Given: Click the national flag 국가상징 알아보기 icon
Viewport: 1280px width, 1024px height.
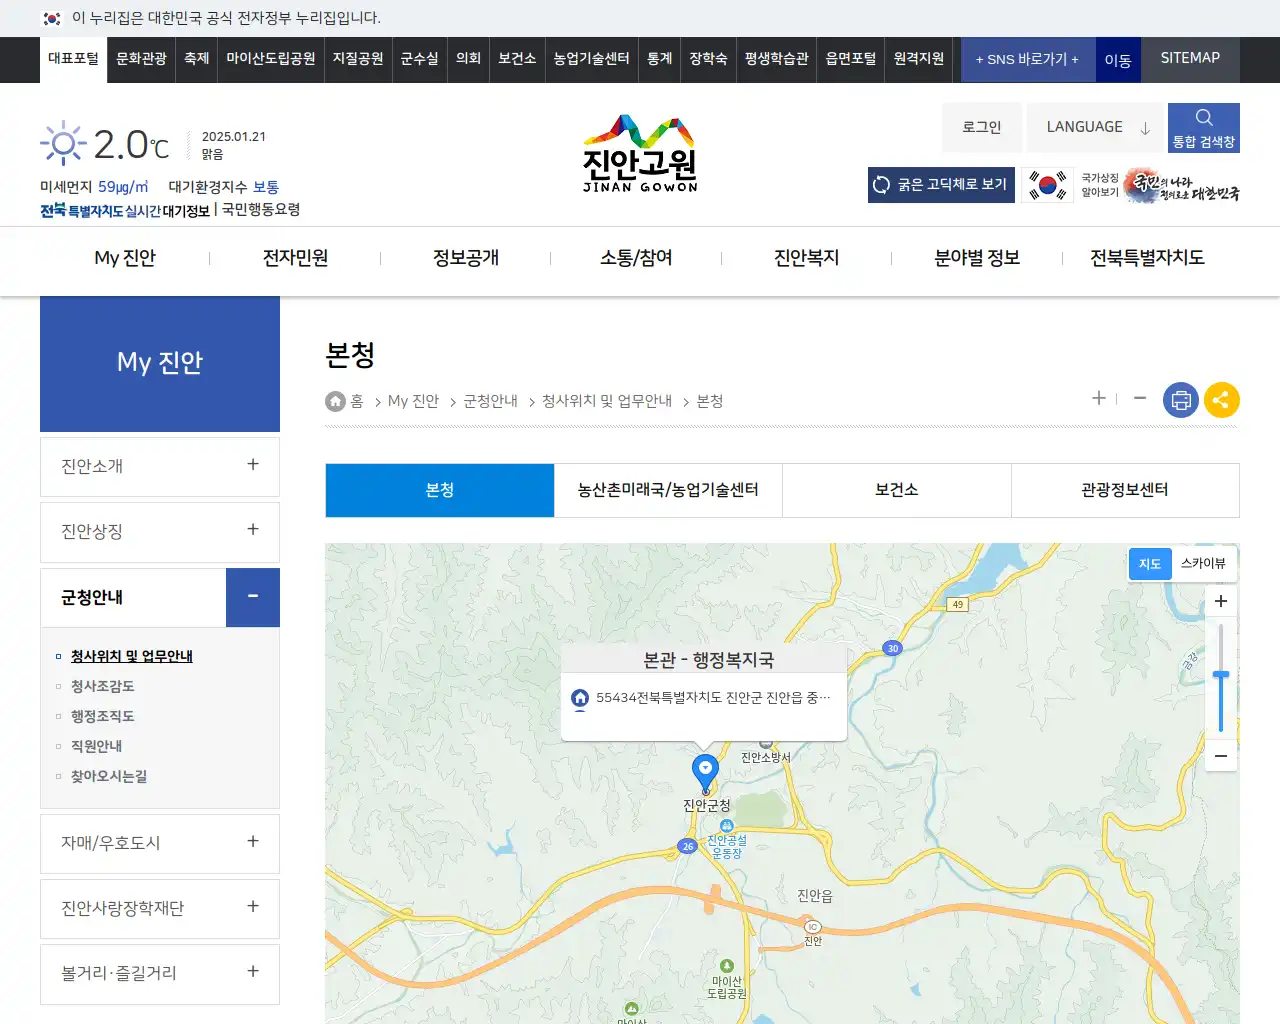Looking at the screenshot, I should coord(1046,185).
